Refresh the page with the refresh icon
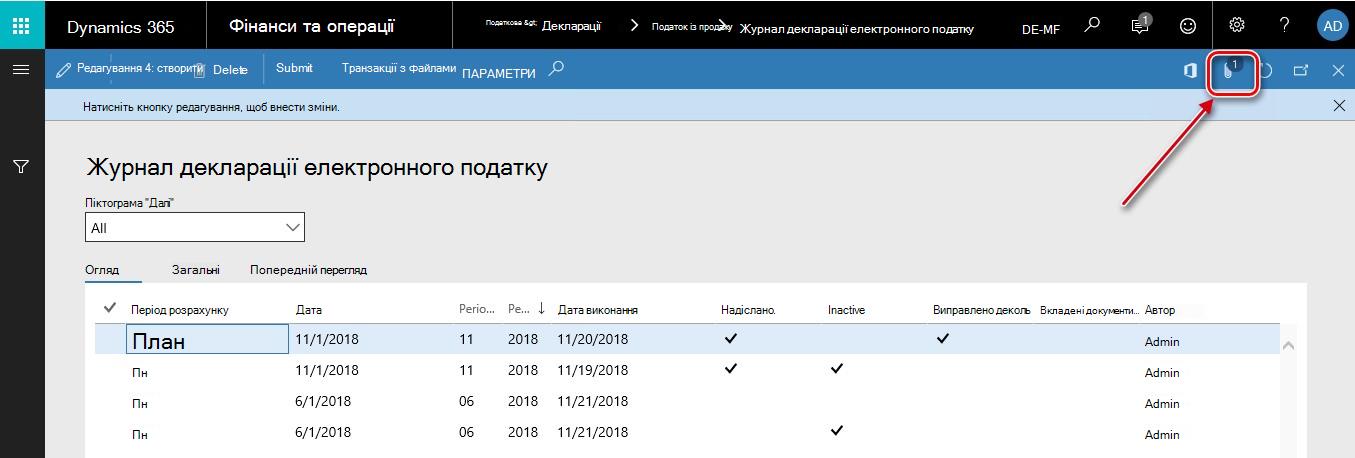 click(1266, 71)
